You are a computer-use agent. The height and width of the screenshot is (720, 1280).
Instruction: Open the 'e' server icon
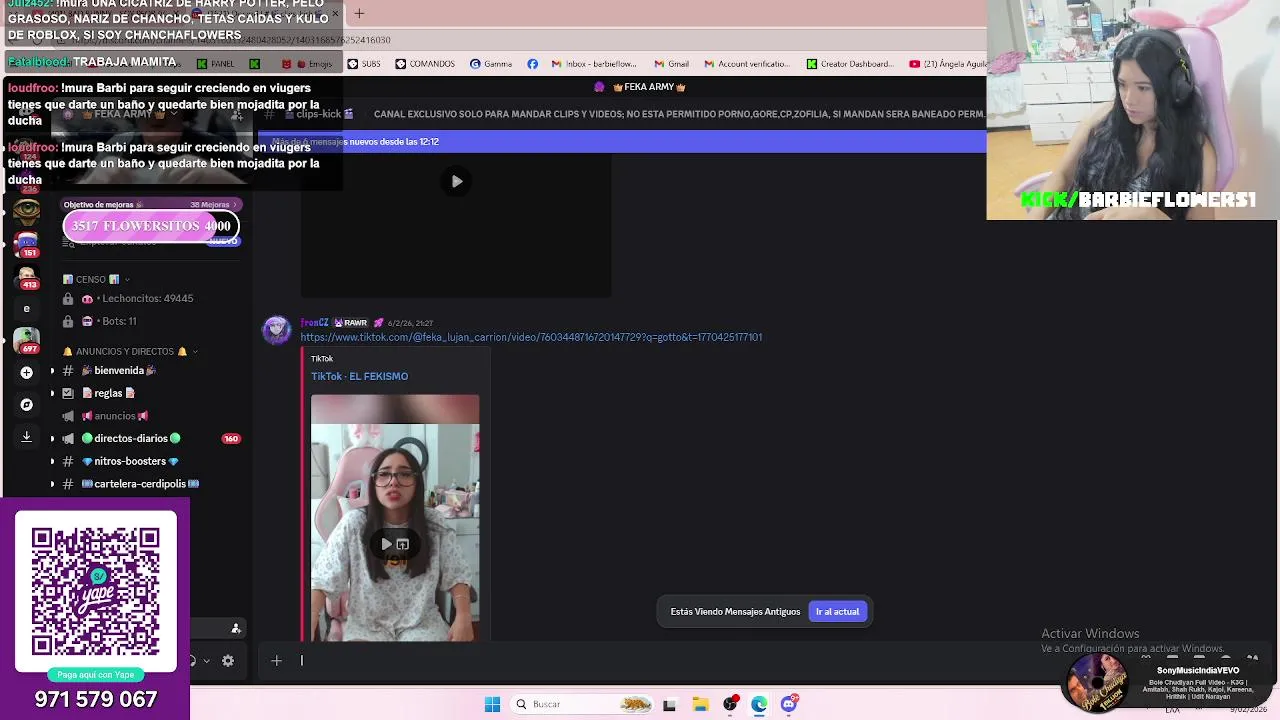coord(26,308)
